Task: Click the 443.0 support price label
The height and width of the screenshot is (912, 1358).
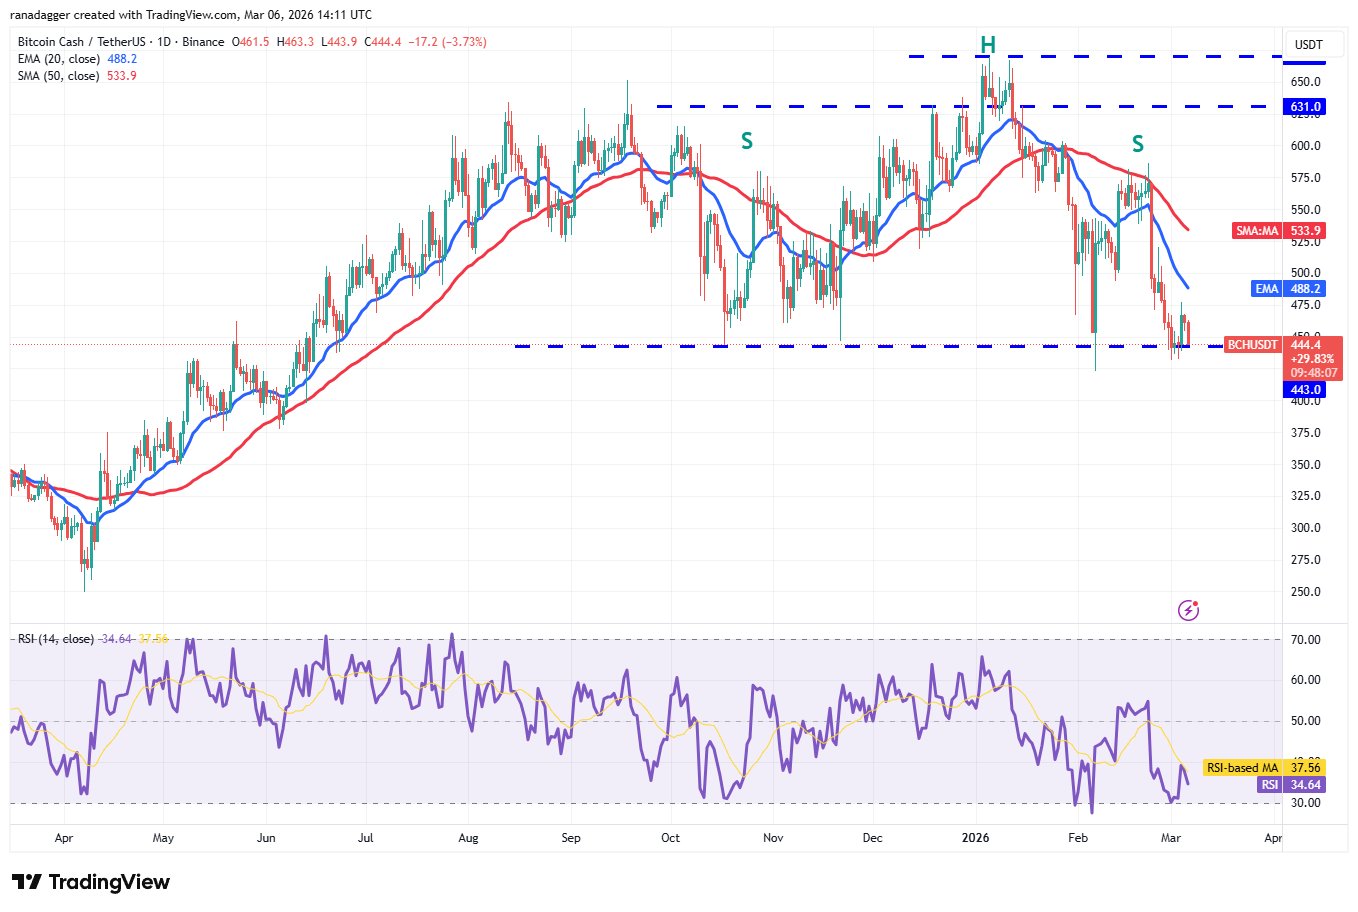Action: 1305,390
